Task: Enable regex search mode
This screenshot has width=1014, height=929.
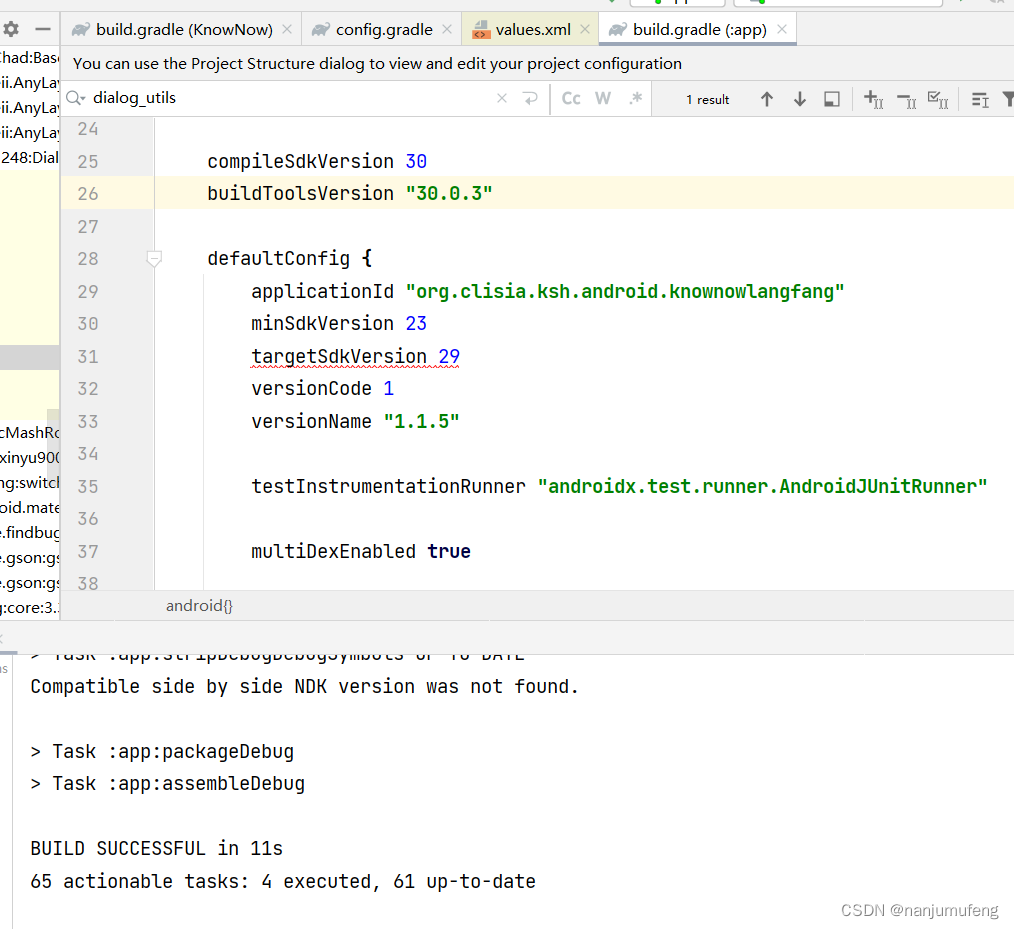Action: [x=635, y=99]
